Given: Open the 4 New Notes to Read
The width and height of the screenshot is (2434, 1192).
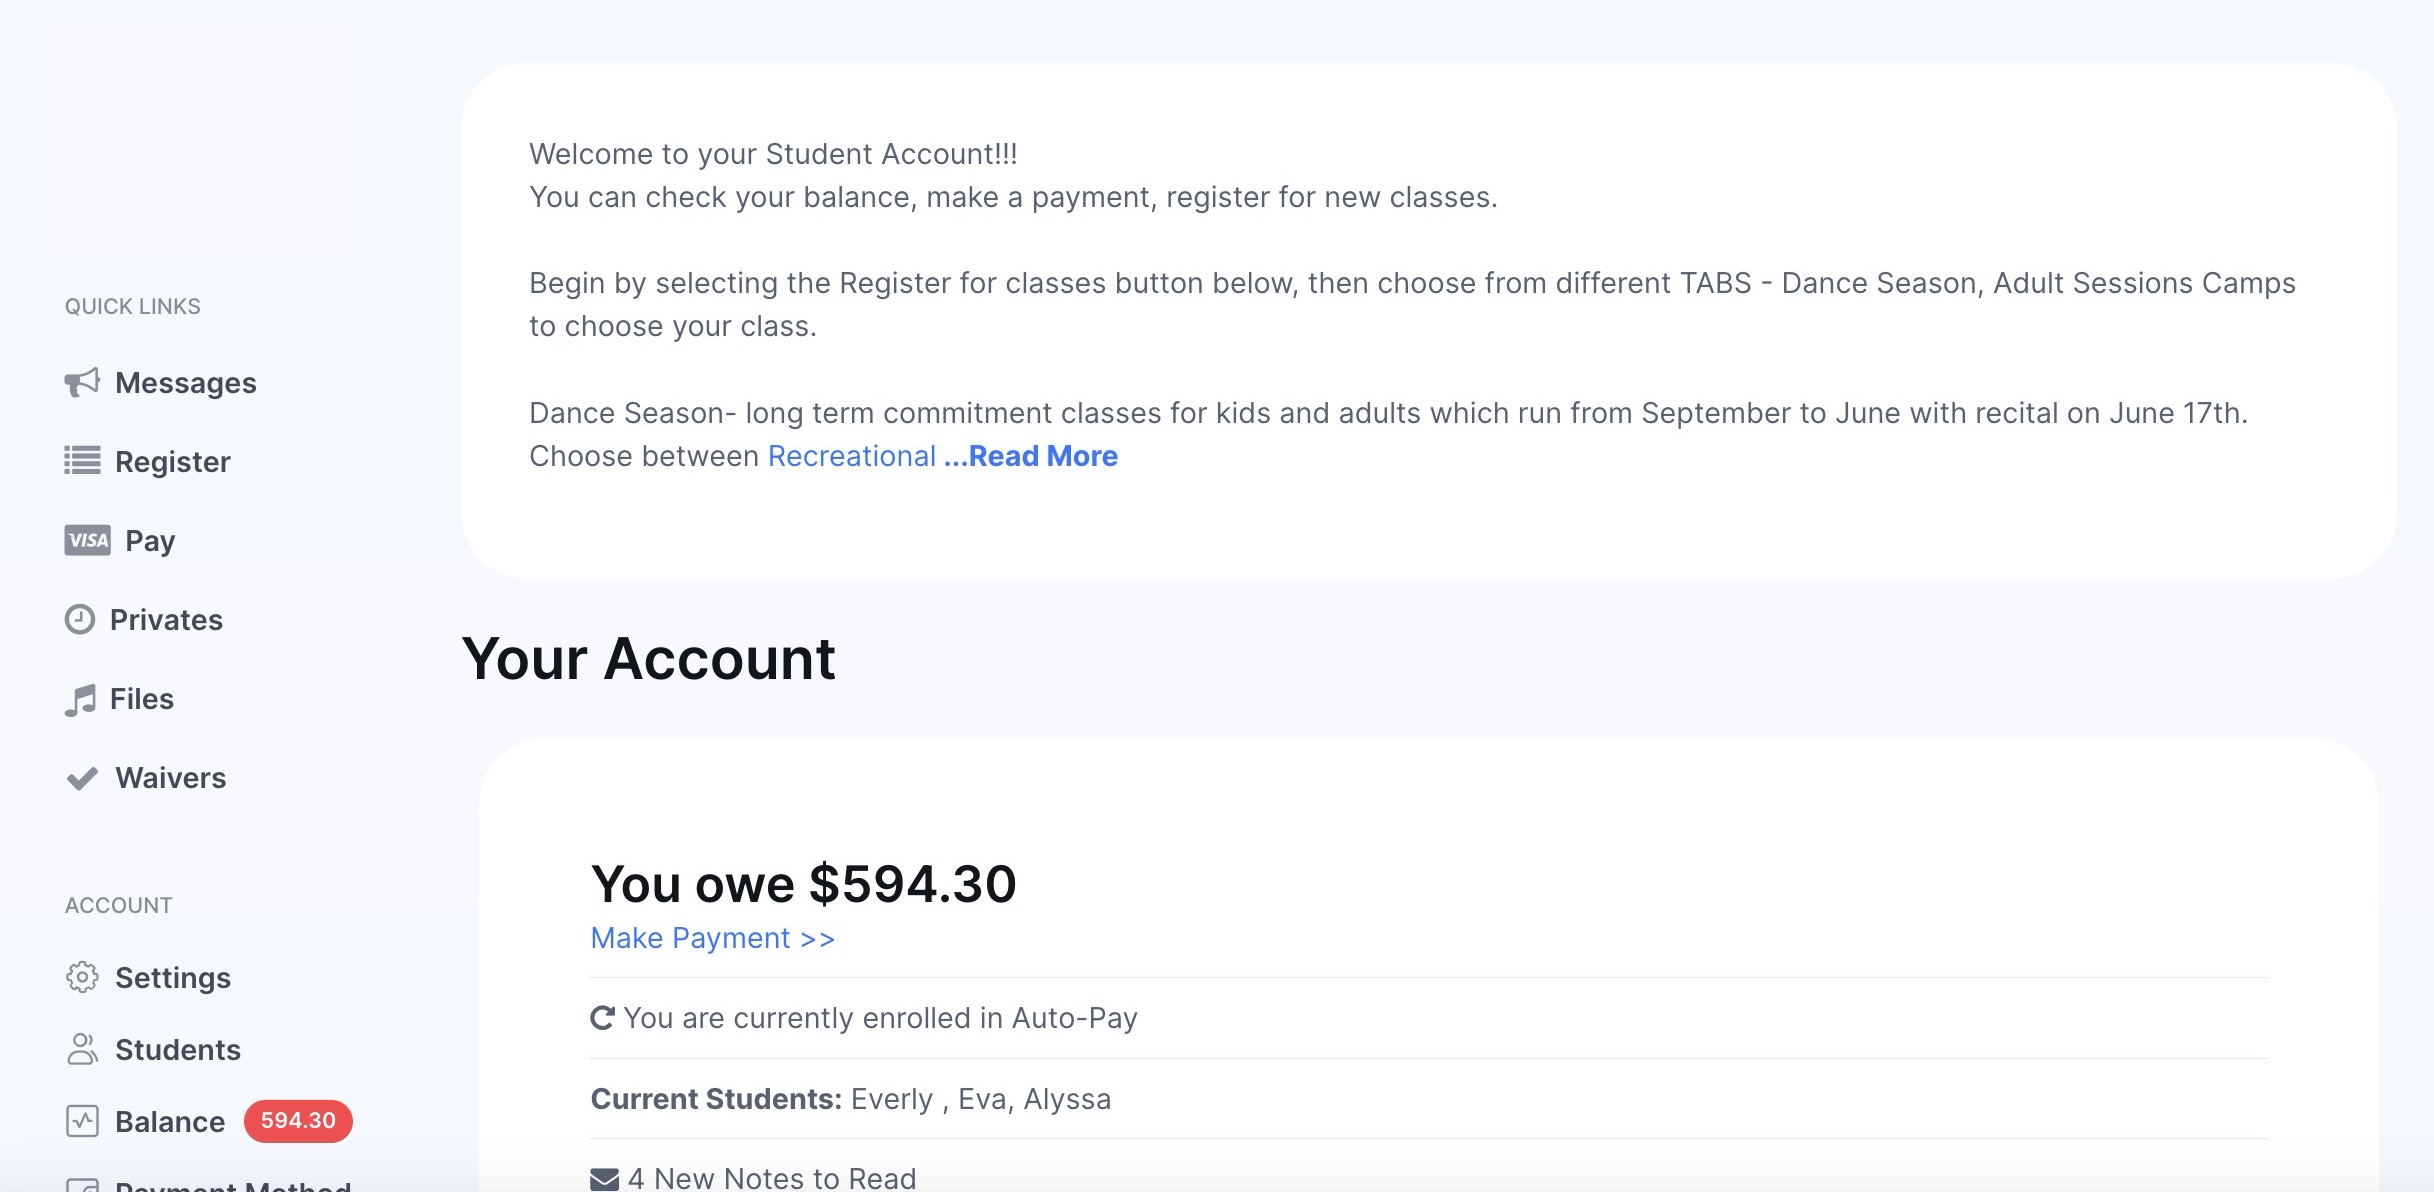Looking at the screenshot, I should (x=771, y=1179).
